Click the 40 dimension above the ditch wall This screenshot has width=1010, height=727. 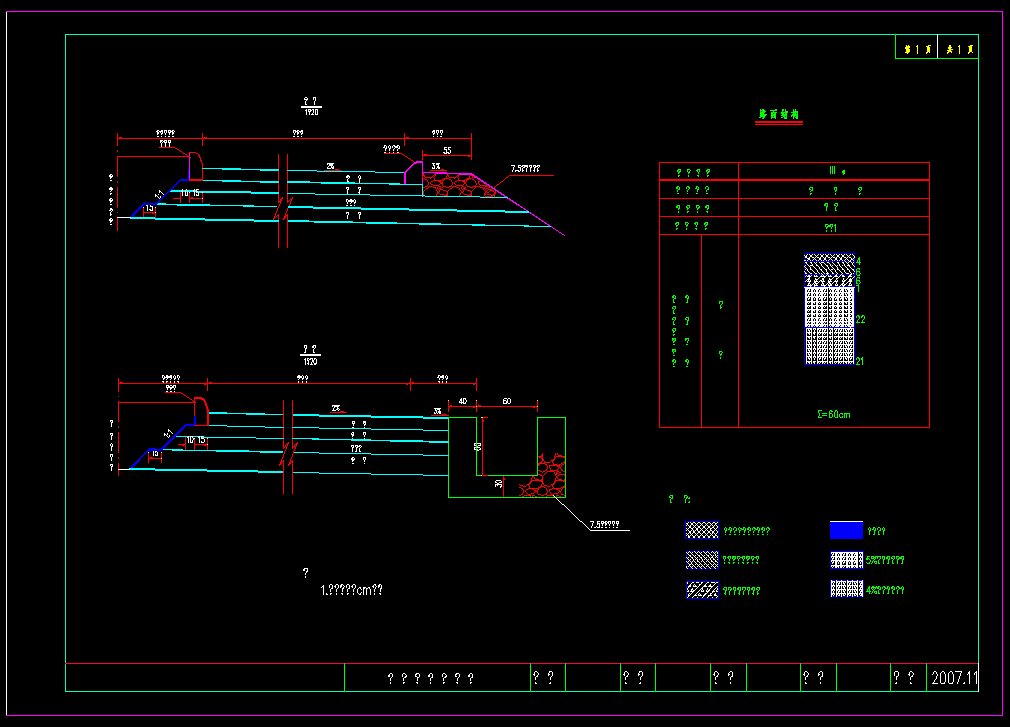click(x=461, y=401)
